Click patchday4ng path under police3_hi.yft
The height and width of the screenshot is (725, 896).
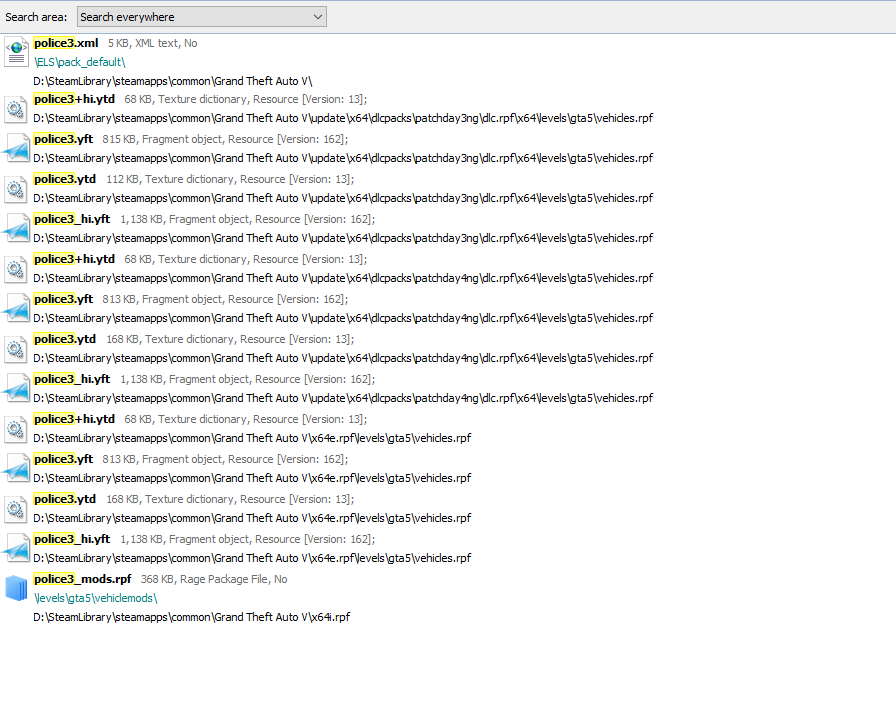tap(343, 398)
